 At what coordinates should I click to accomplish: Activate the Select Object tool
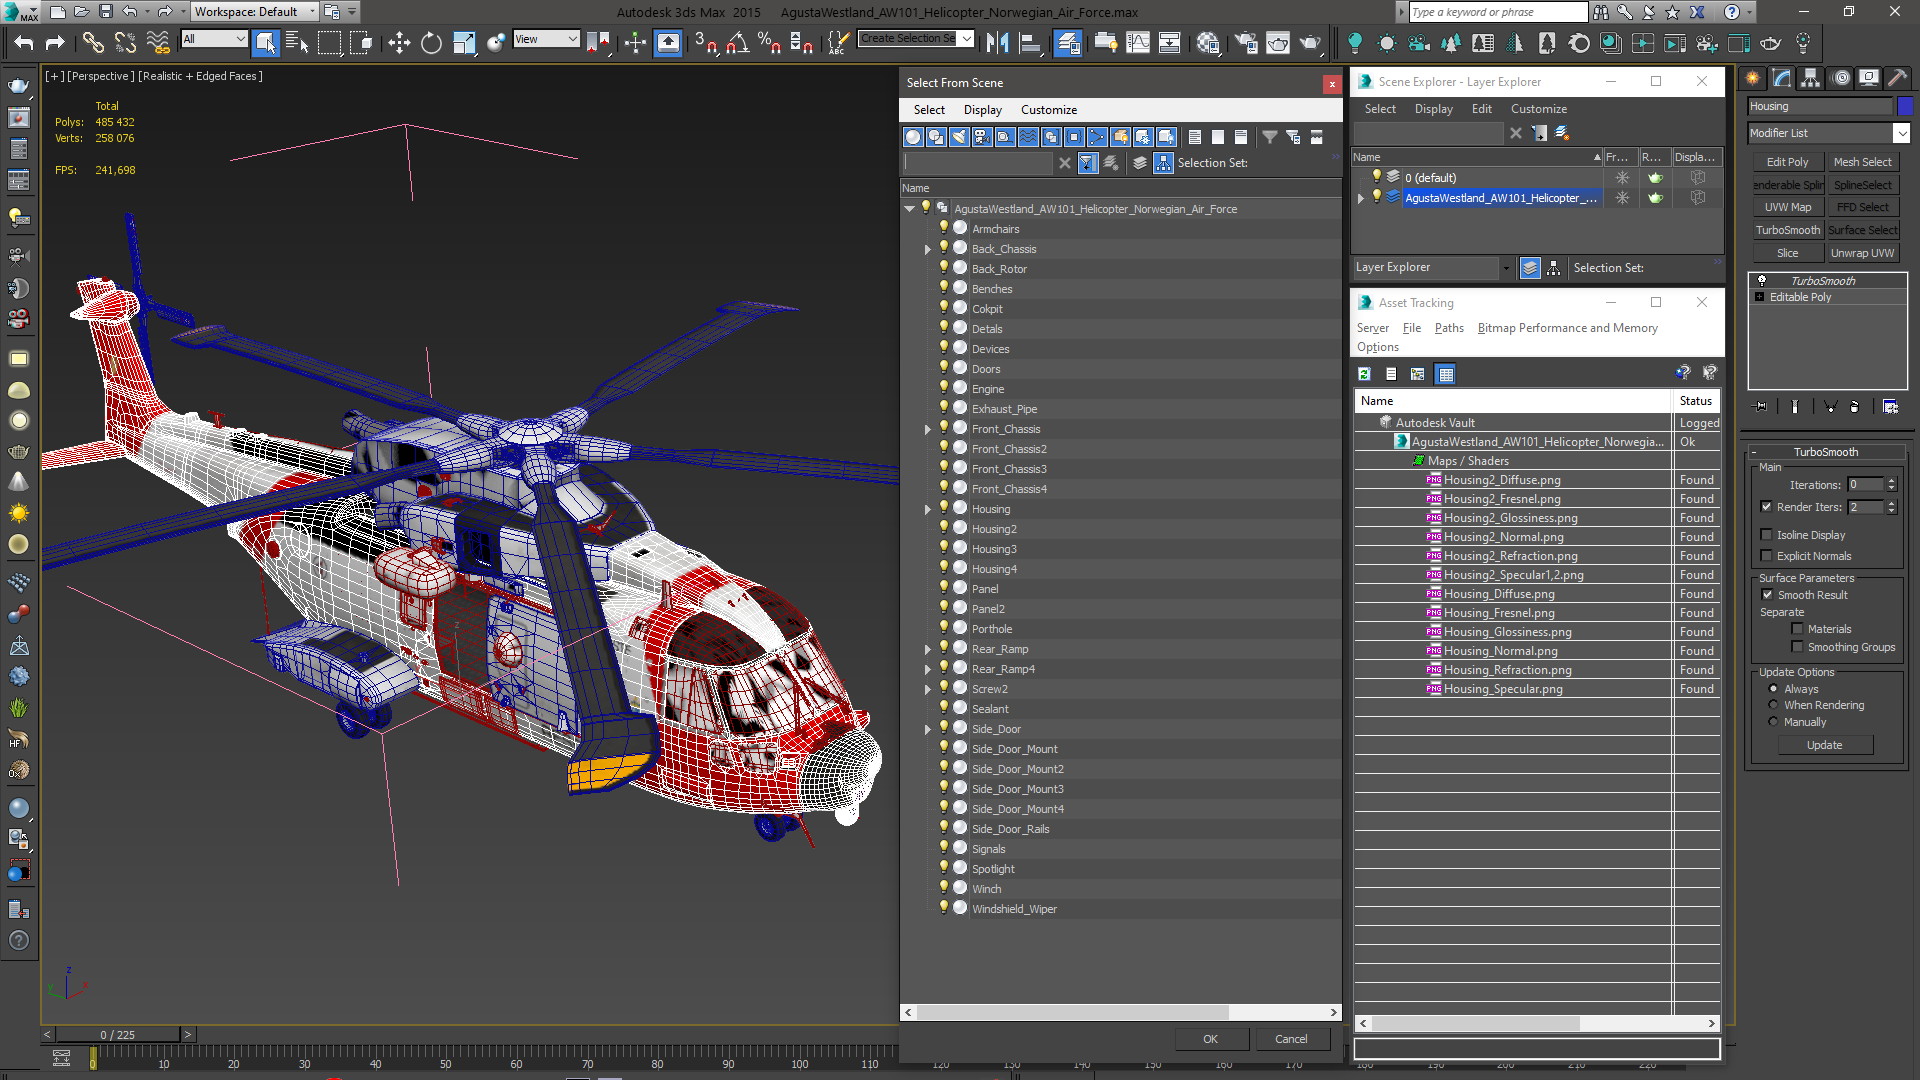pyautogui.click(x=266, y=42)
